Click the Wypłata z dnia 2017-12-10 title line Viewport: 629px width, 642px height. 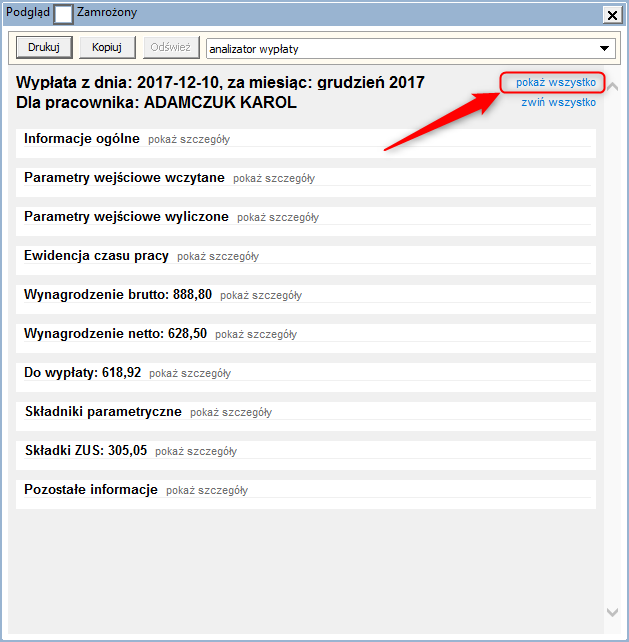(220, 82)
